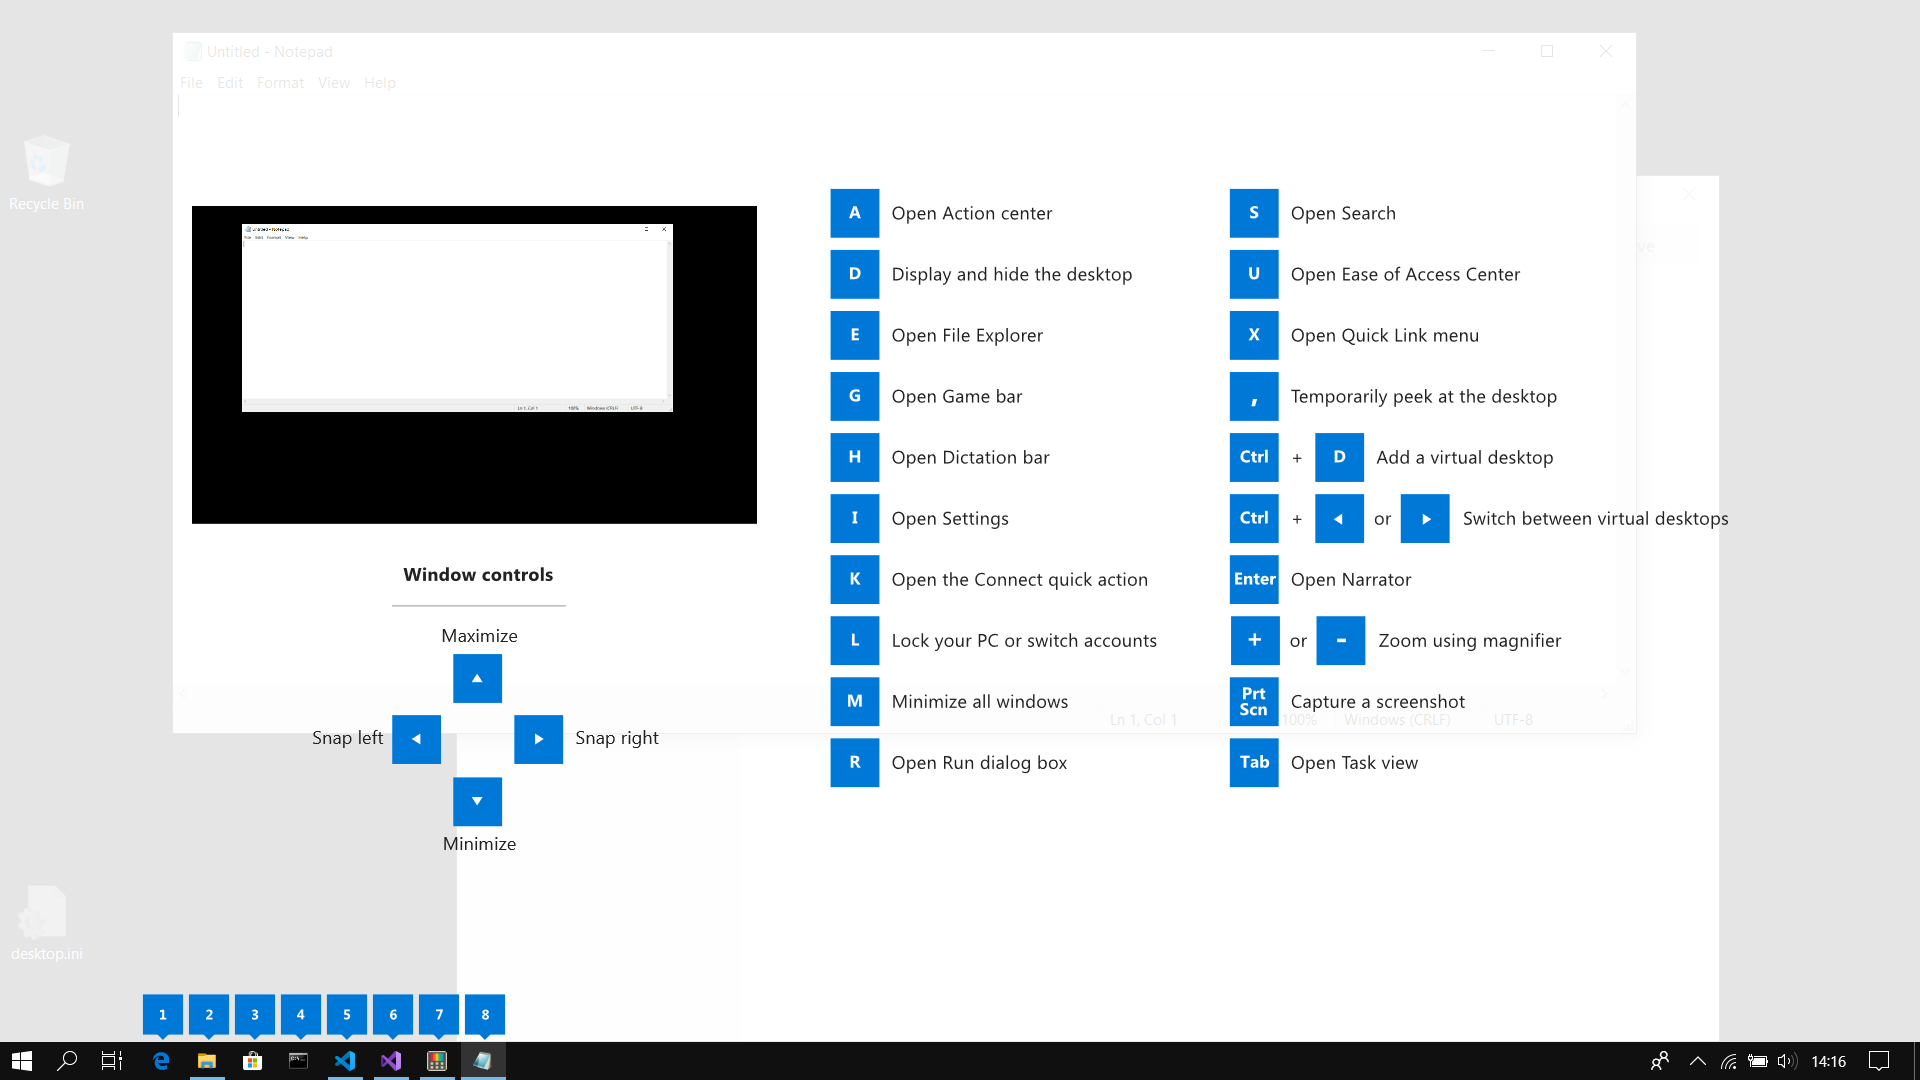Open the Help menu in Notepad
Image resolution: width=1920 pixels, height=1080 pixels.
pos(380,82)
